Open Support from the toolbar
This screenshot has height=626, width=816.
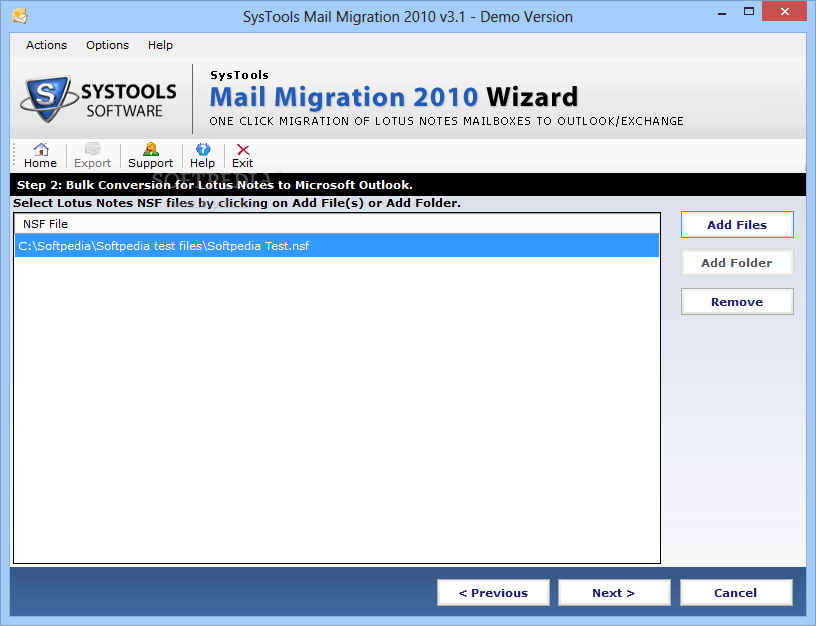click(150, 155)
